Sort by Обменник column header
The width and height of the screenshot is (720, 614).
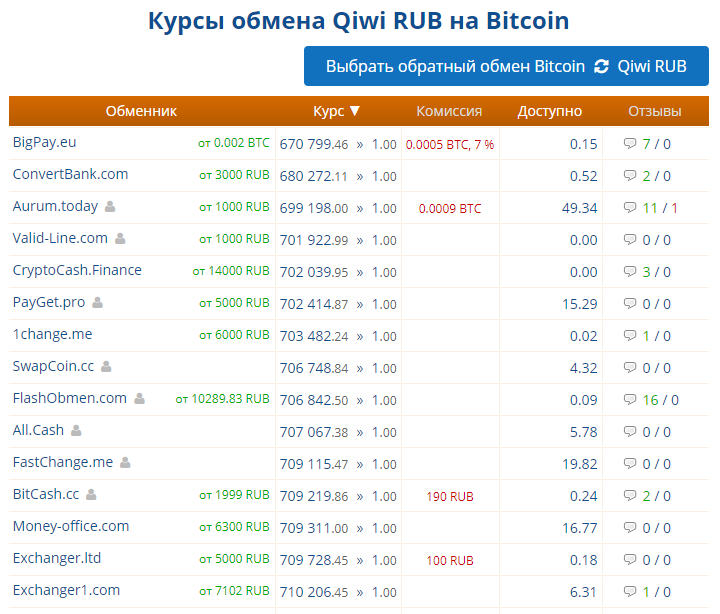[x=141, y=111]
